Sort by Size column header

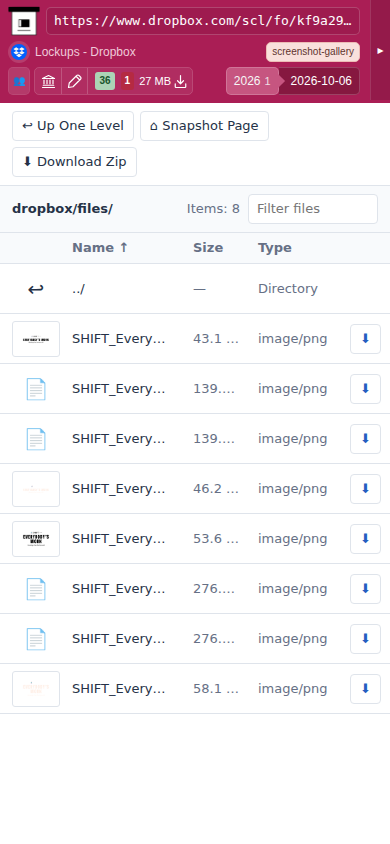[x=208, y=248]
